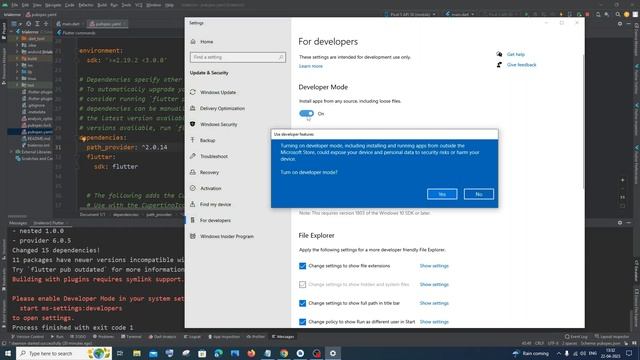Open Activation settings page
640x360 pixels.
[211, 189]
